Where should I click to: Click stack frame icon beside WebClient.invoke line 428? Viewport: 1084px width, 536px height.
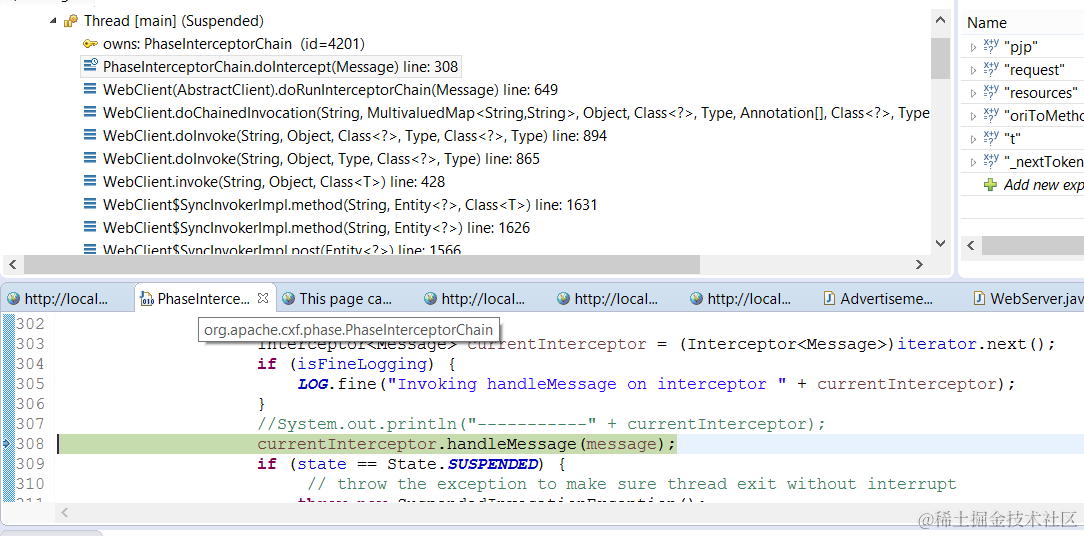click(x=90, y=181)
